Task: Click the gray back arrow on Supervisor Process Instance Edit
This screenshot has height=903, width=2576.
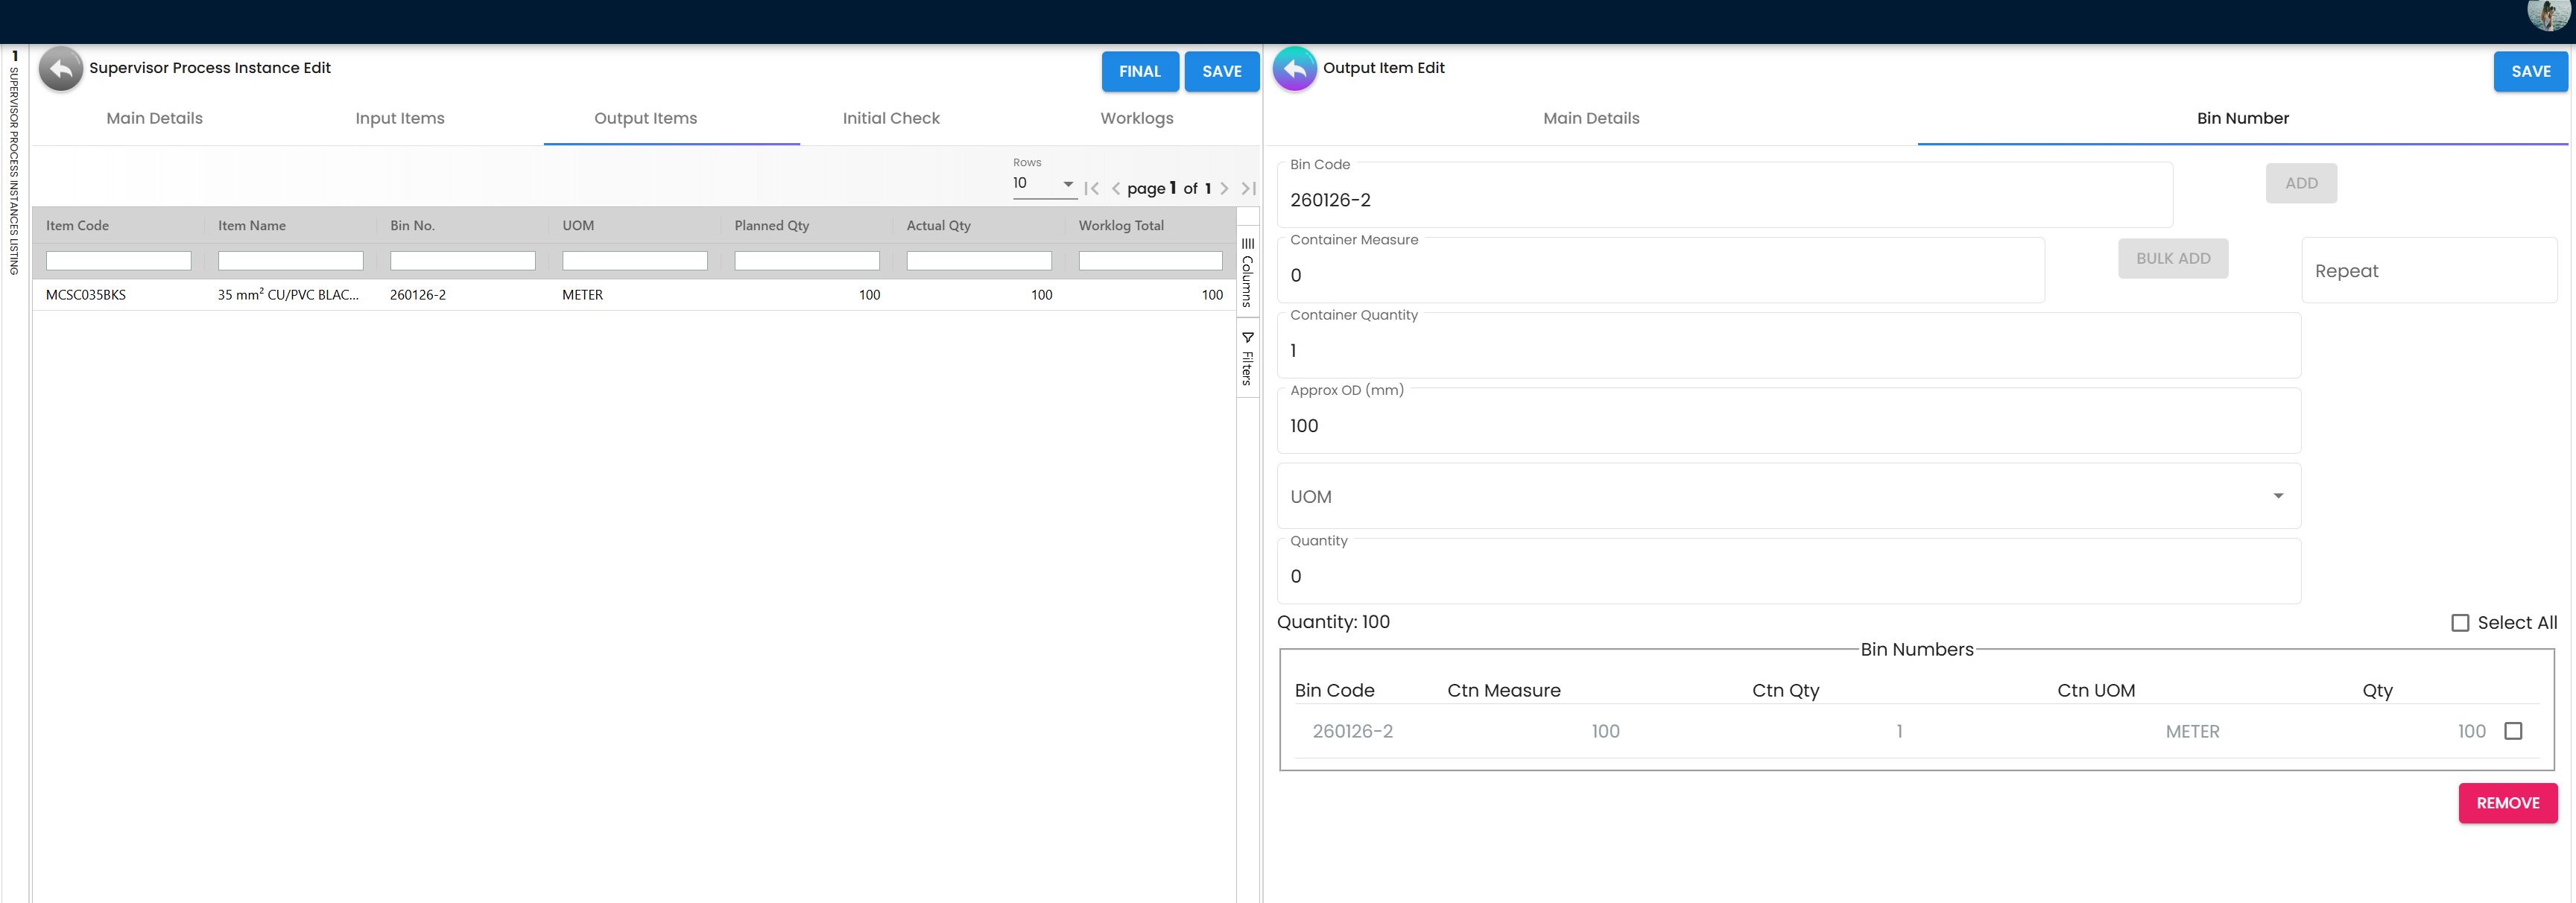Action: coord(61,69)
